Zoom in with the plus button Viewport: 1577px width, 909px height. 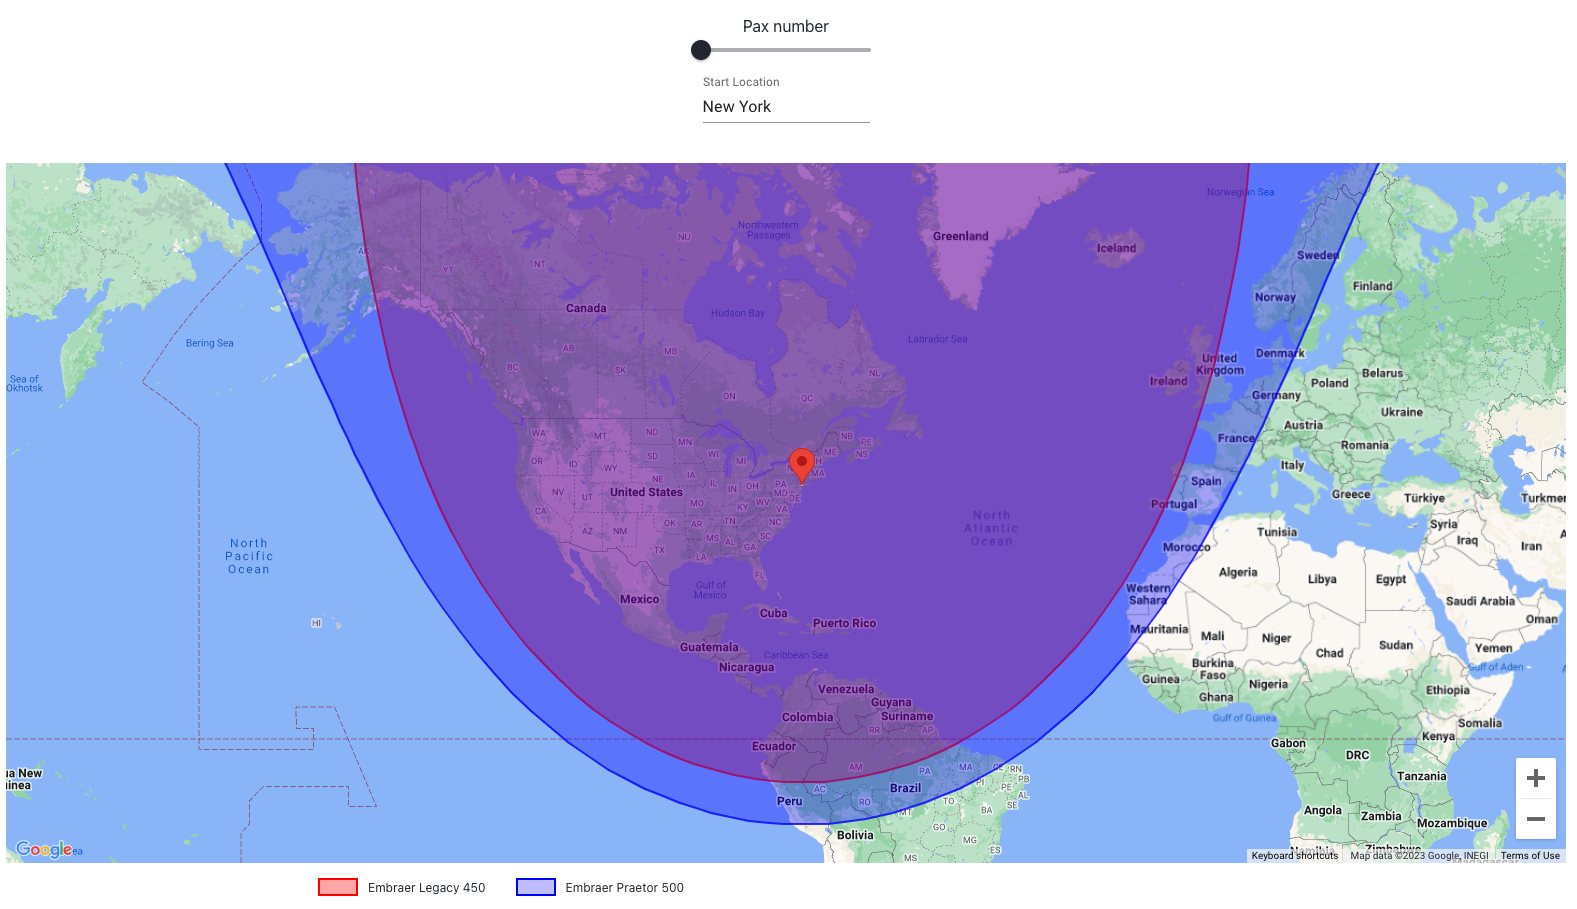[x=1536, y=778]
